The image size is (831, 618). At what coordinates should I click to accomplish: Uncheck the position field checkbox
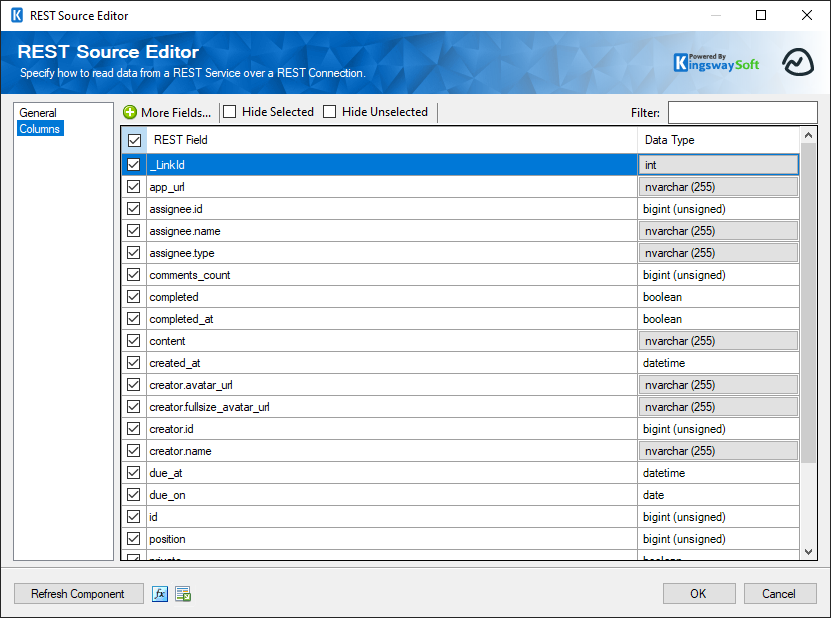coord(134,538)
